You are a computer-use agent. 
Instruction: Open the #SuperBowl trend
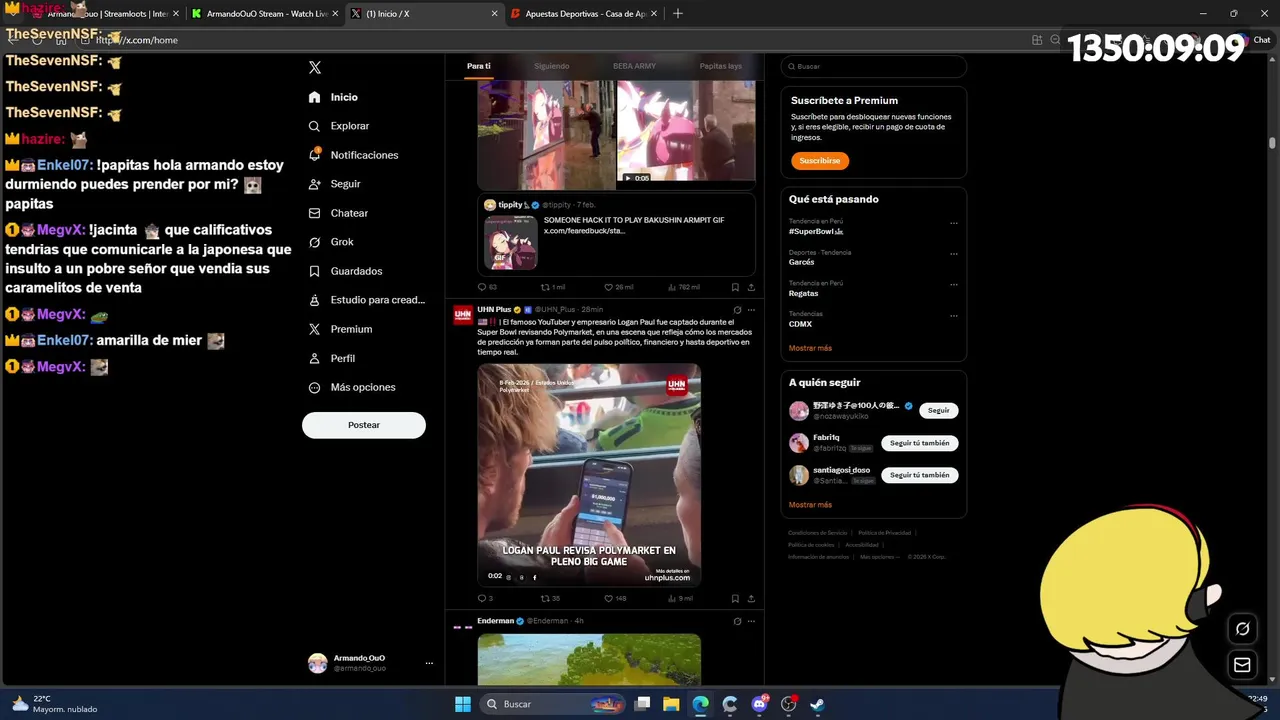[x=816, y=231]
